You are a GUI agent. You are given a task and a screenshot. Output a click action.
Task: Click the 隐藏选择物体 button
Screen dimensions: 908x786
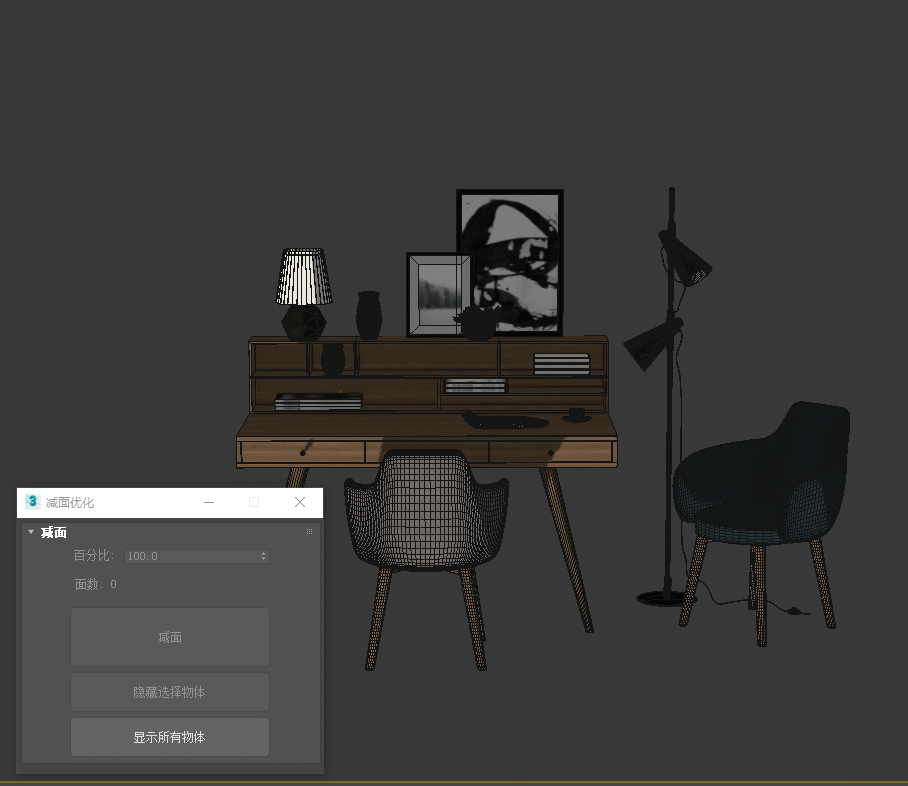point(169,692)
